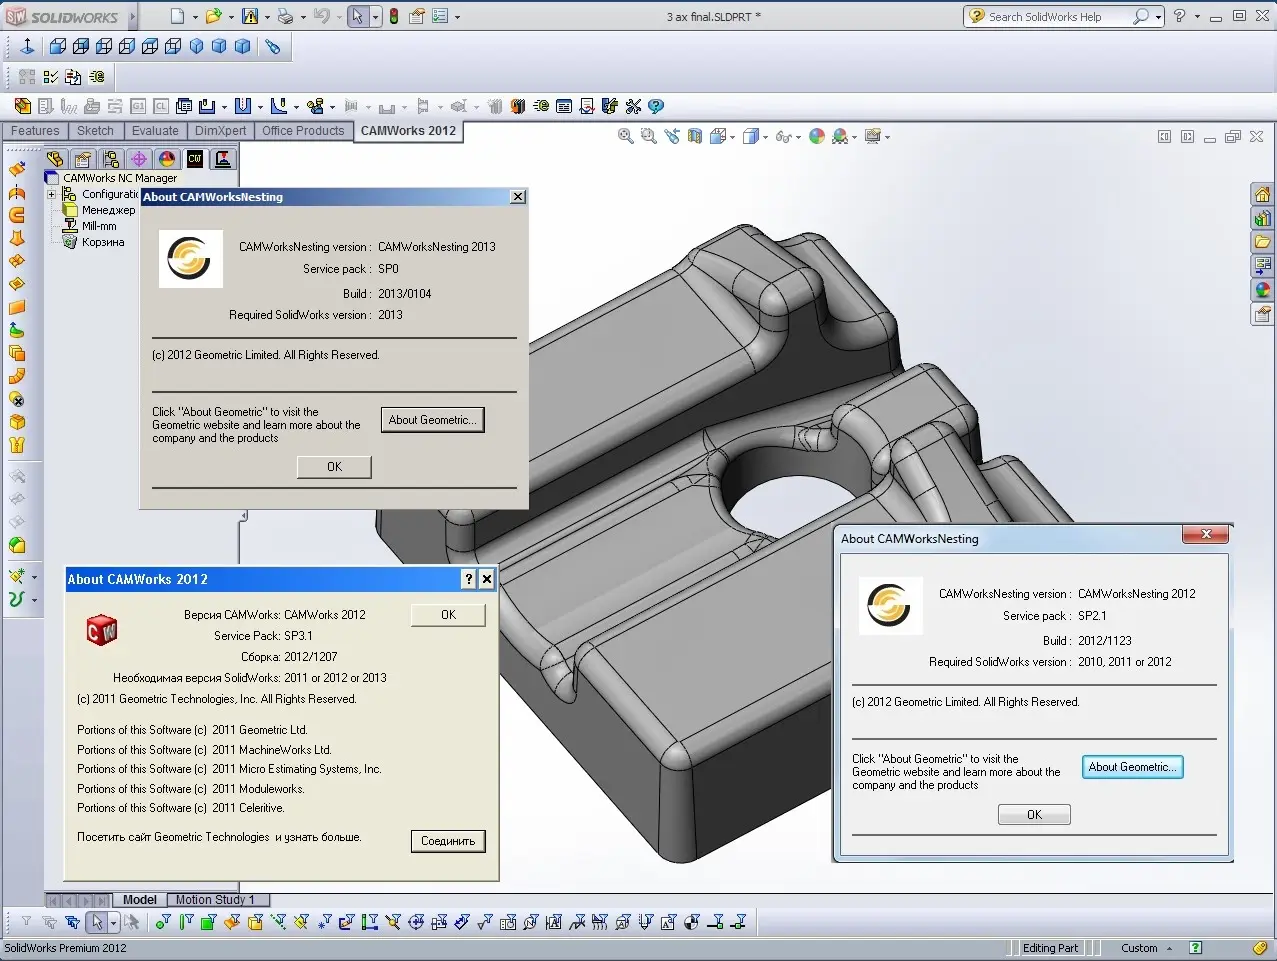The height and width of the screenshot is (961, 1277).
Task: Click the Extract Machinable Features icon
Action: pos(22,106)
